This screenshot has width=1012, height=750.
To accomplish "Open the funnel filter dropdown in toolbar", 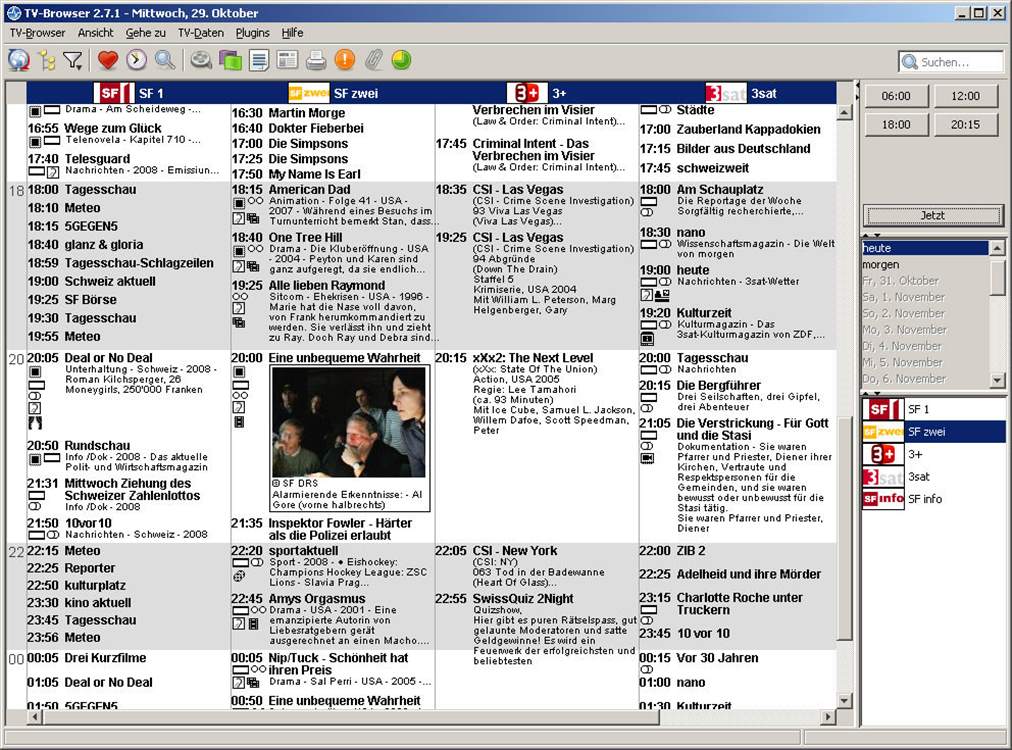I will (73, 61).
